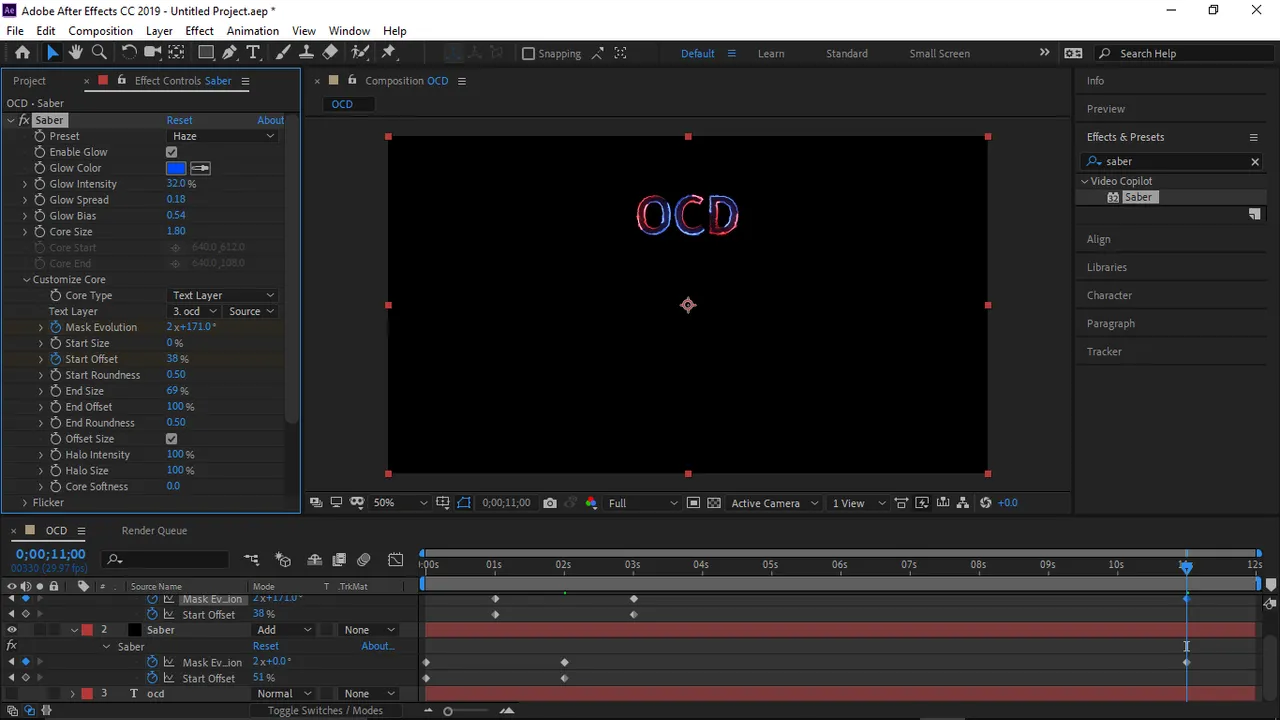Take snapshot with camera icon
The width and height of the screenshot is (1280, 720).
pyautogui.click(x=550, y=503)
